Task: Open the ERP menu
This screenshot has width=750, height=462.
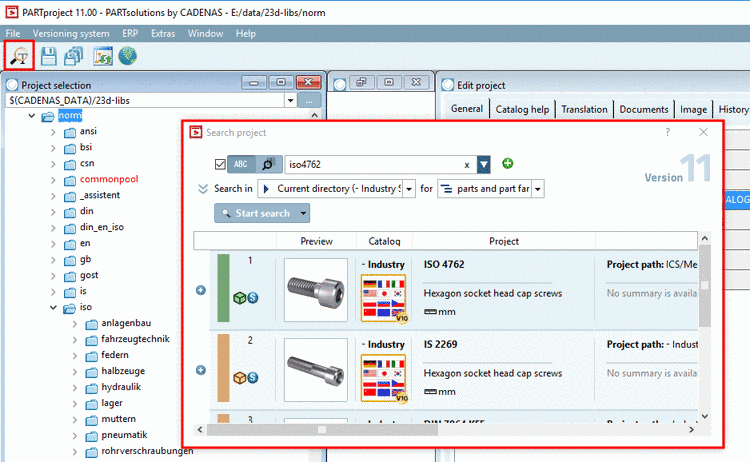Action: point(130,33)
